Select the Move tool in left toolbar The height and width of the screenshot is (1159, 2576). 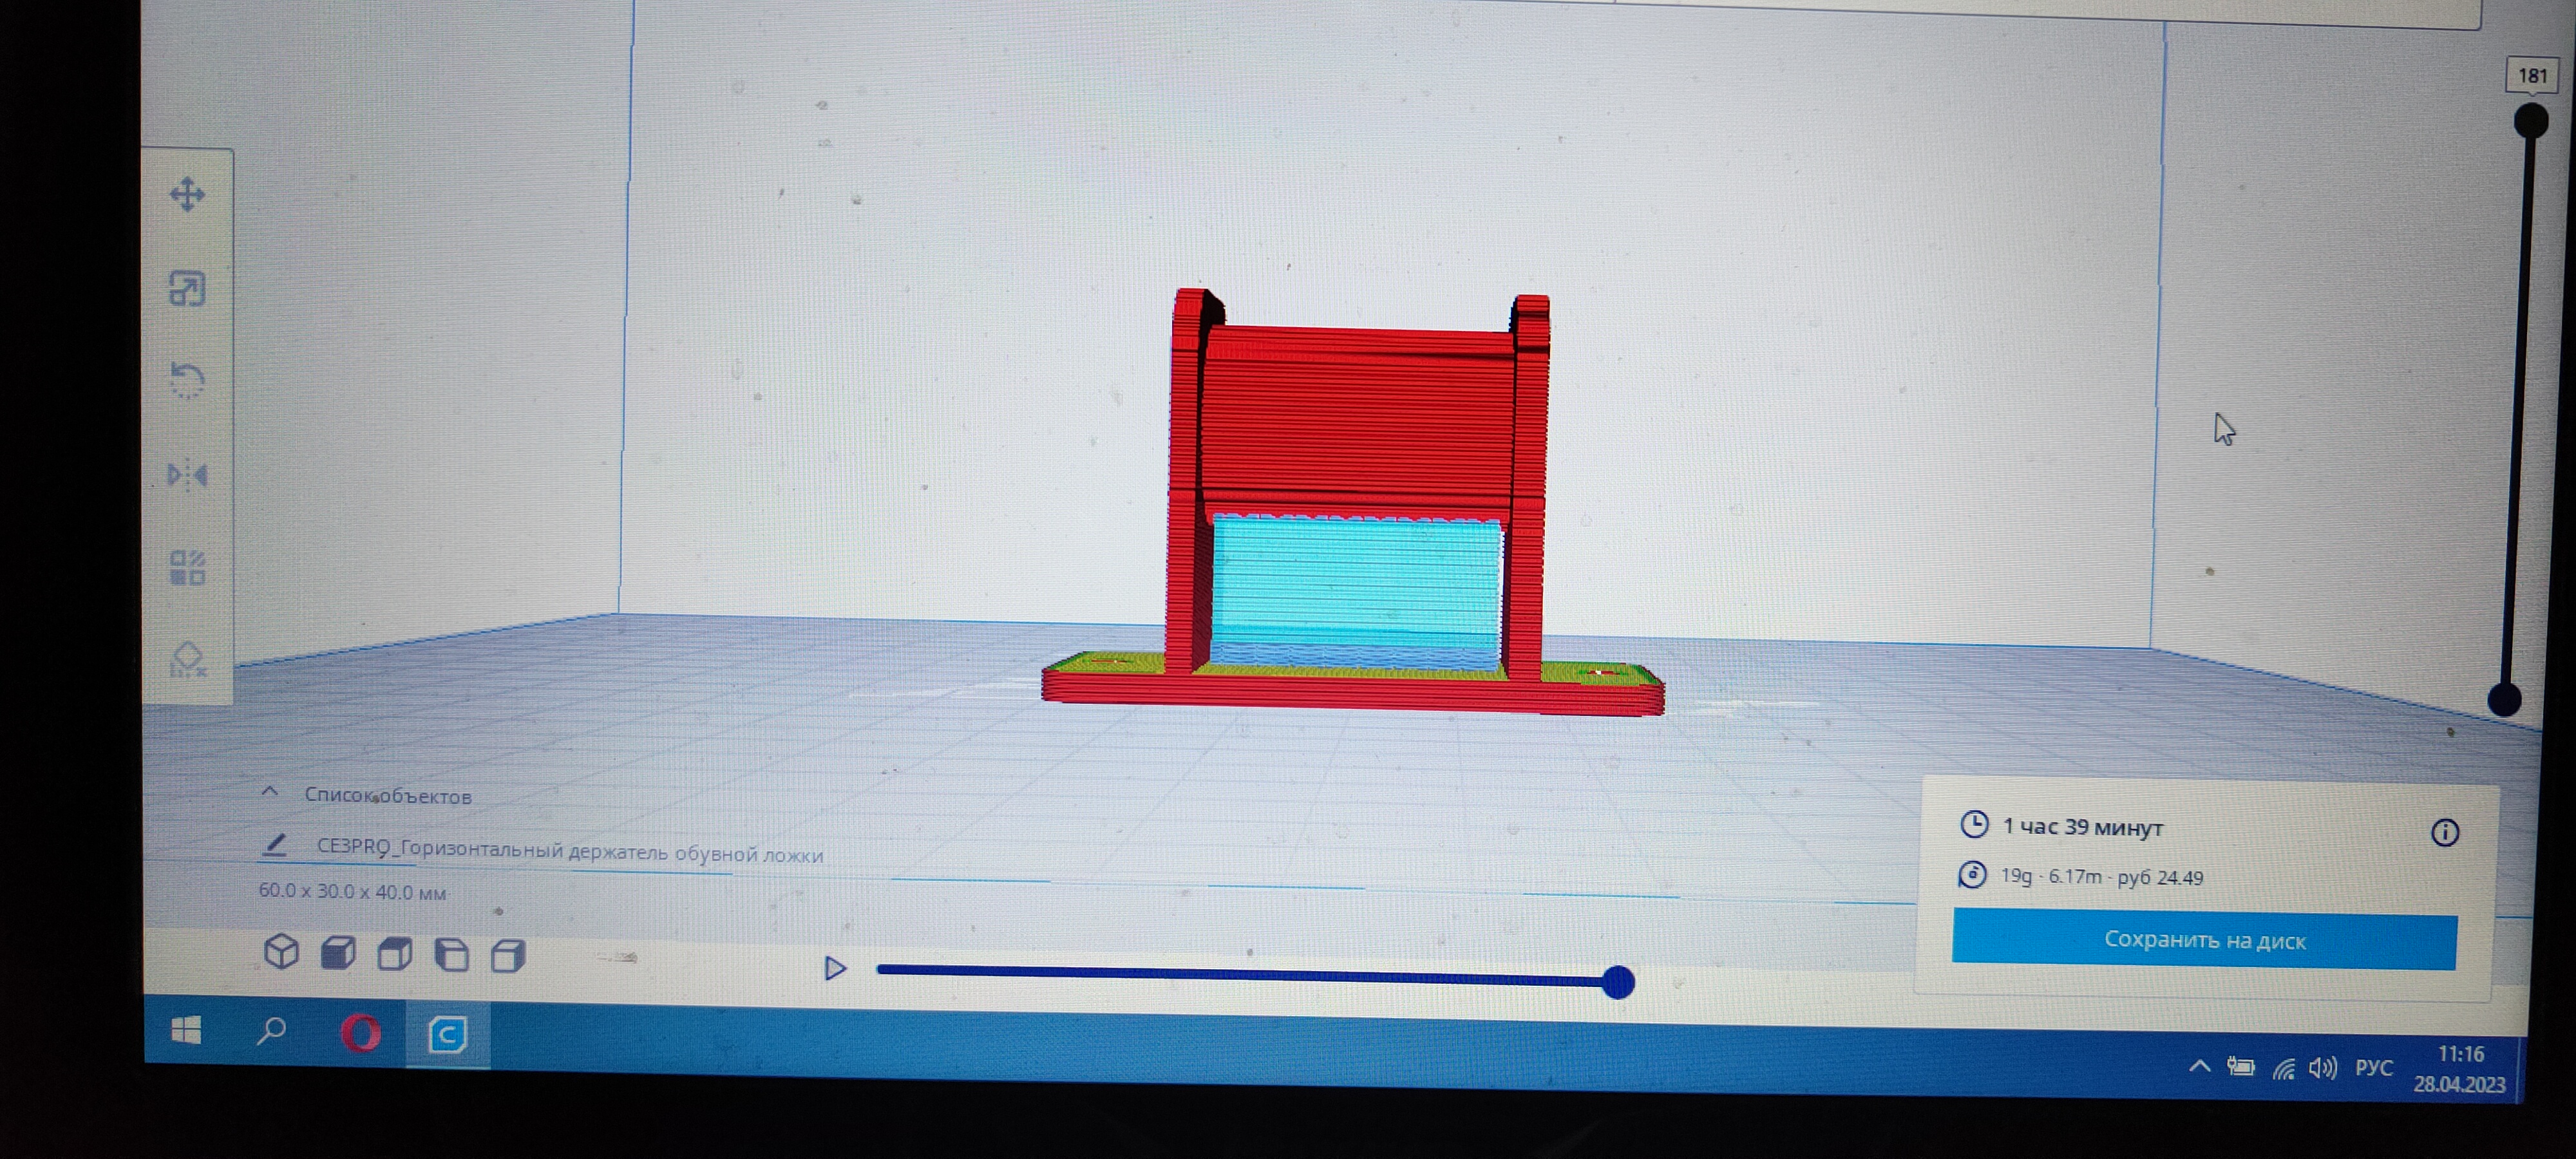[187, 194]
